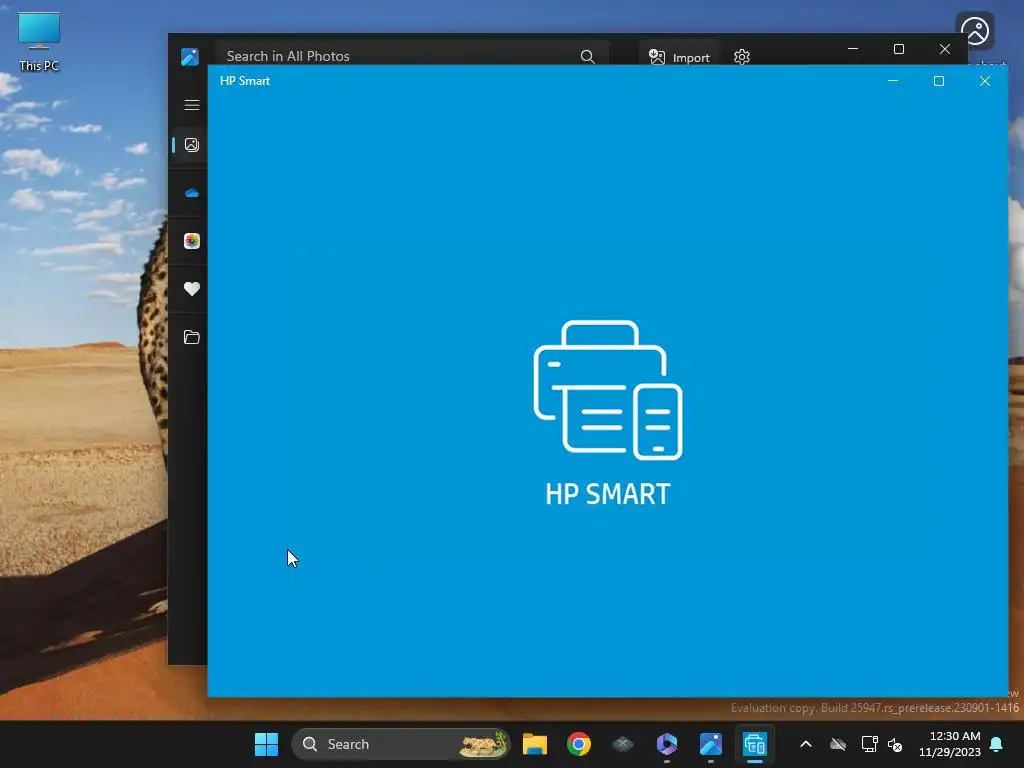Click network status tray icon
The height and width of the screenshot is (768, 1024).
[x=869, y=744]
